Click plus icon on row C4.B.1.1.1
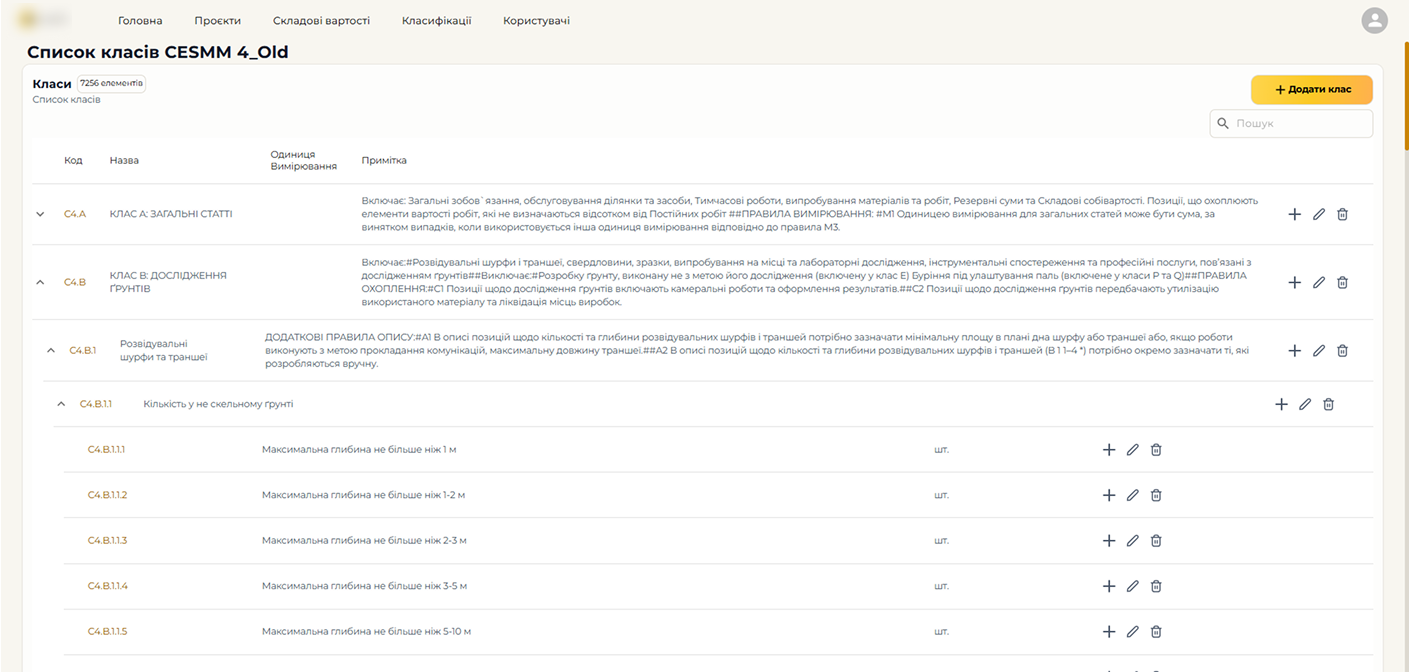Viewport: 1410px width, 672px height. coord(1108,450)
